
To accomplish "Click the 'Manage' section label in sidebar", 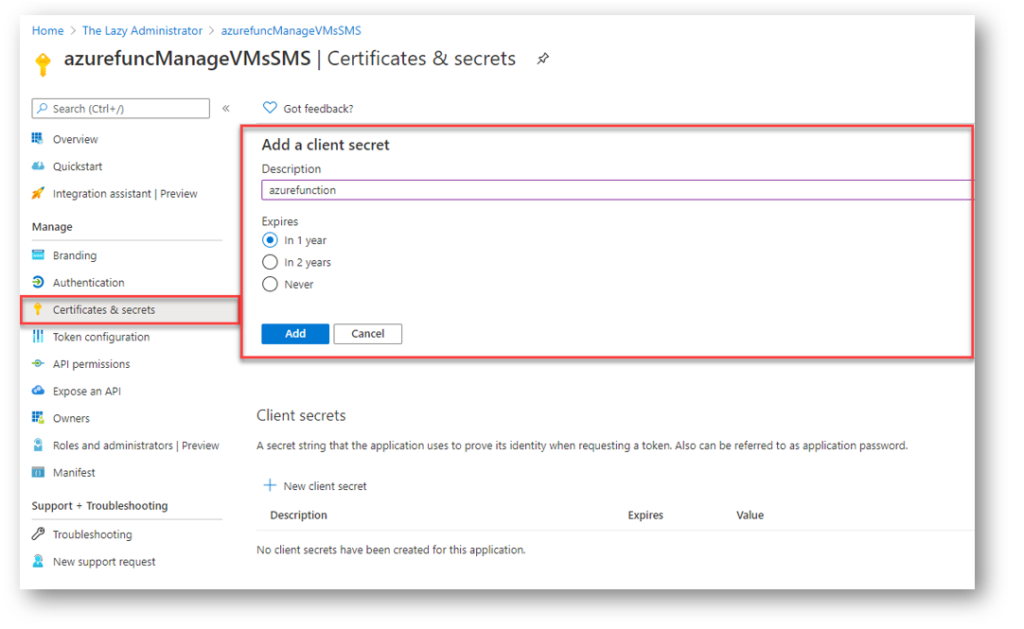I will [x=52, y=227].
